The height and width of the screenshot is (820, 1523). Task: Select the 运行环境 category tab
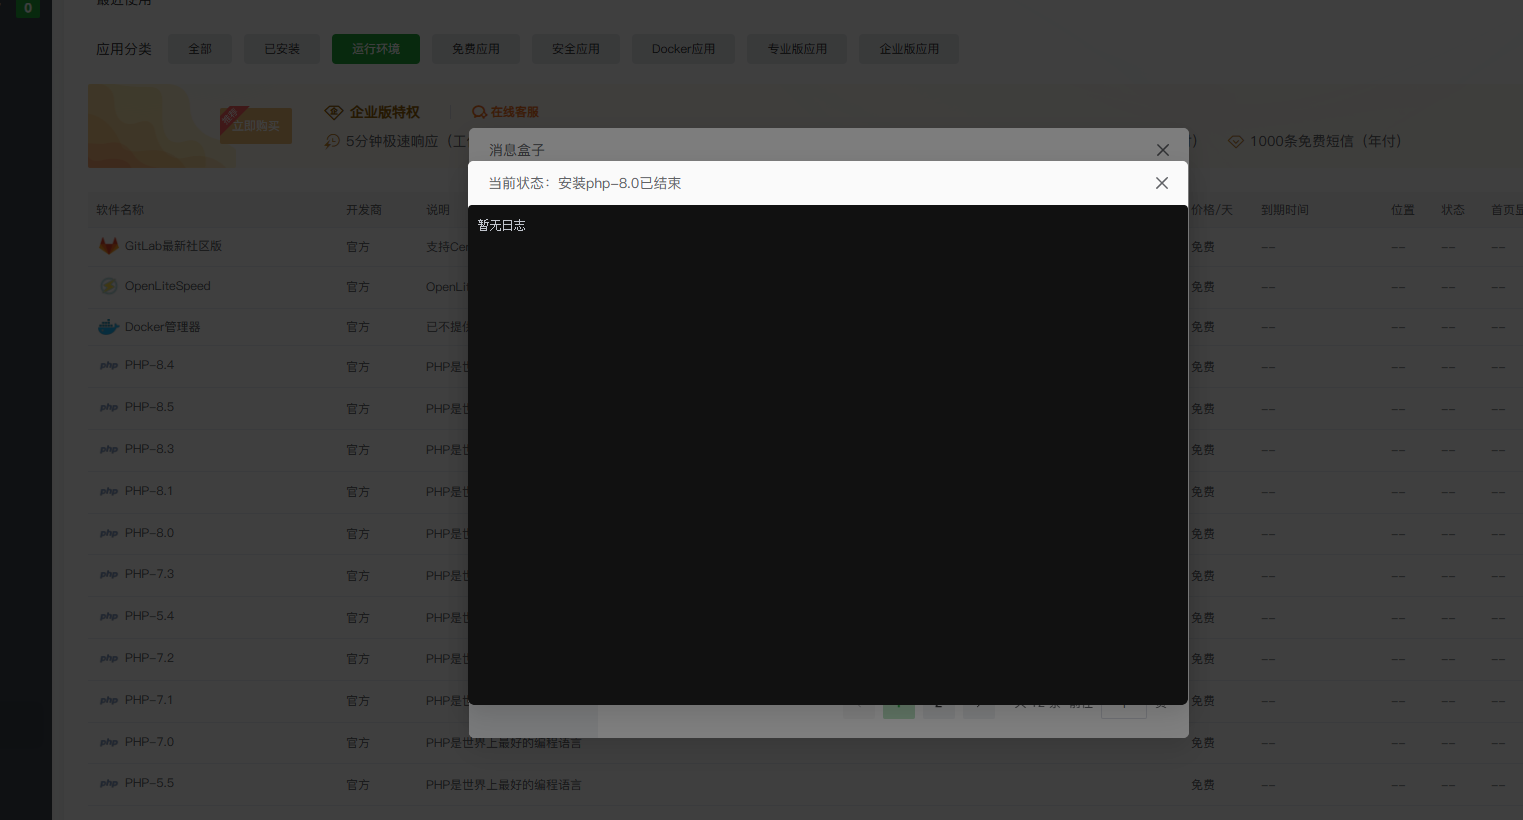coord(376,49)
